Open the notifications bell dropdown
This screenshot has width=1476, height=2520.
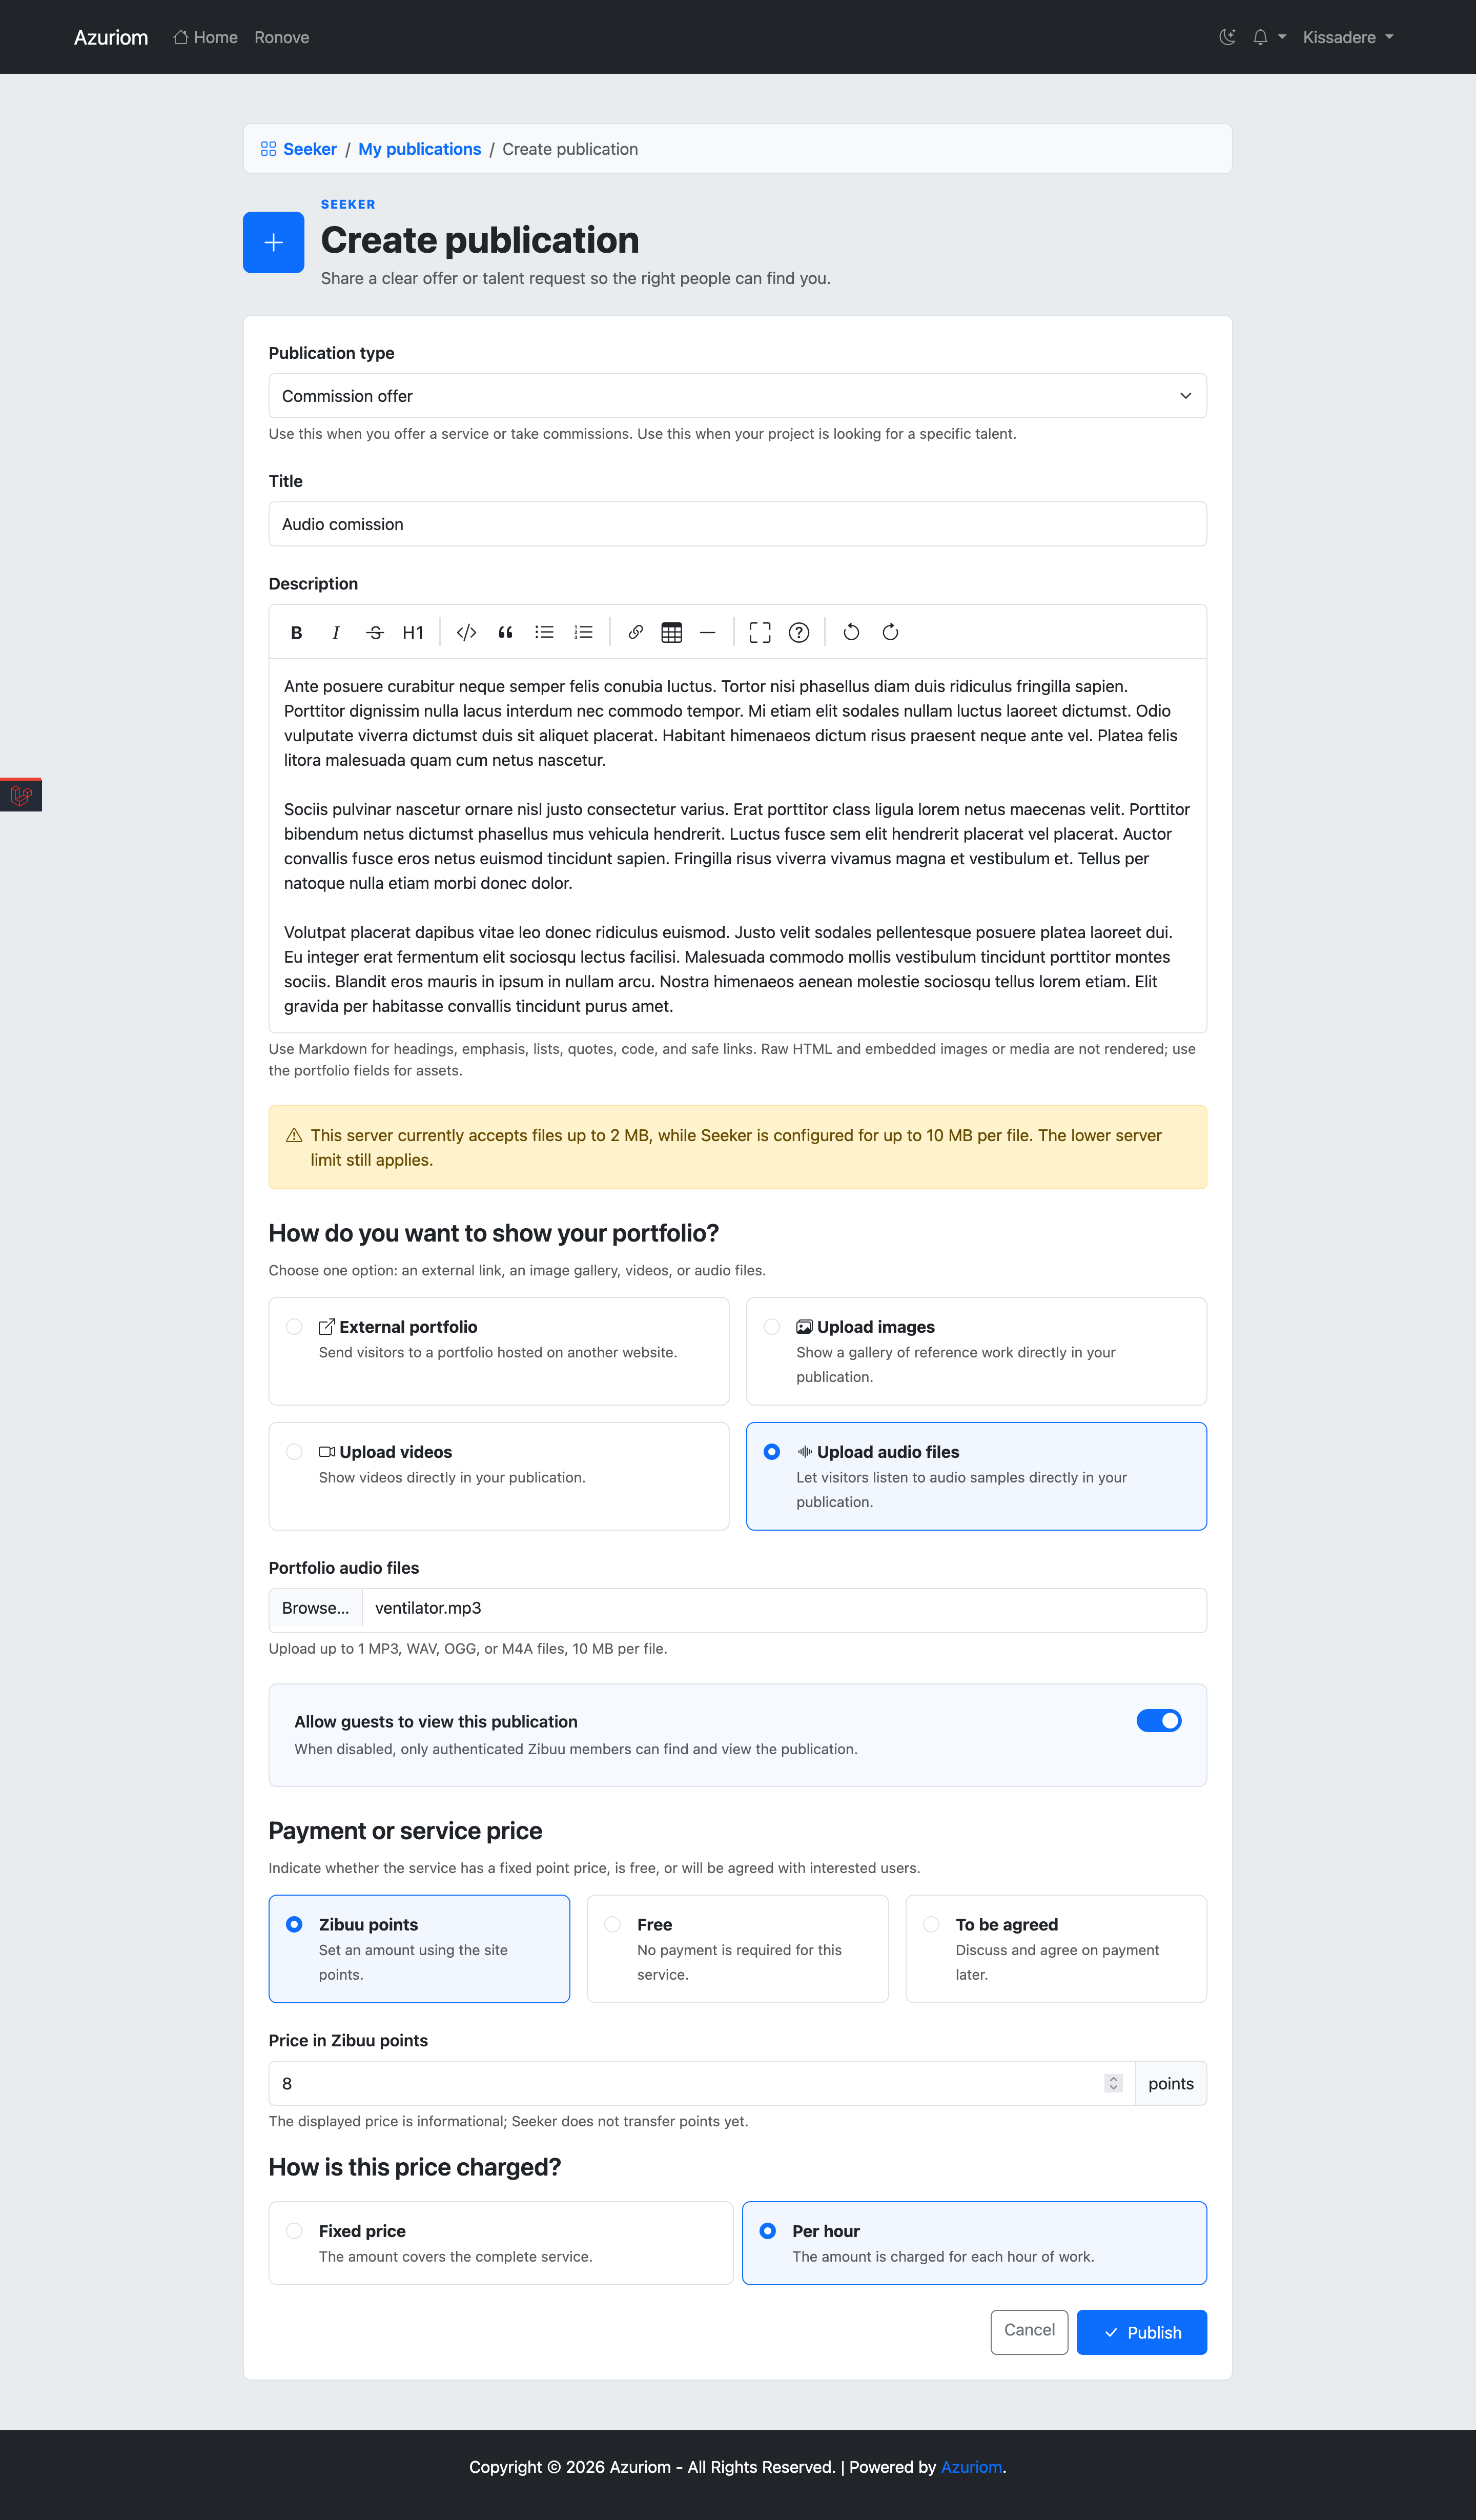click(x=1269, y=37)
